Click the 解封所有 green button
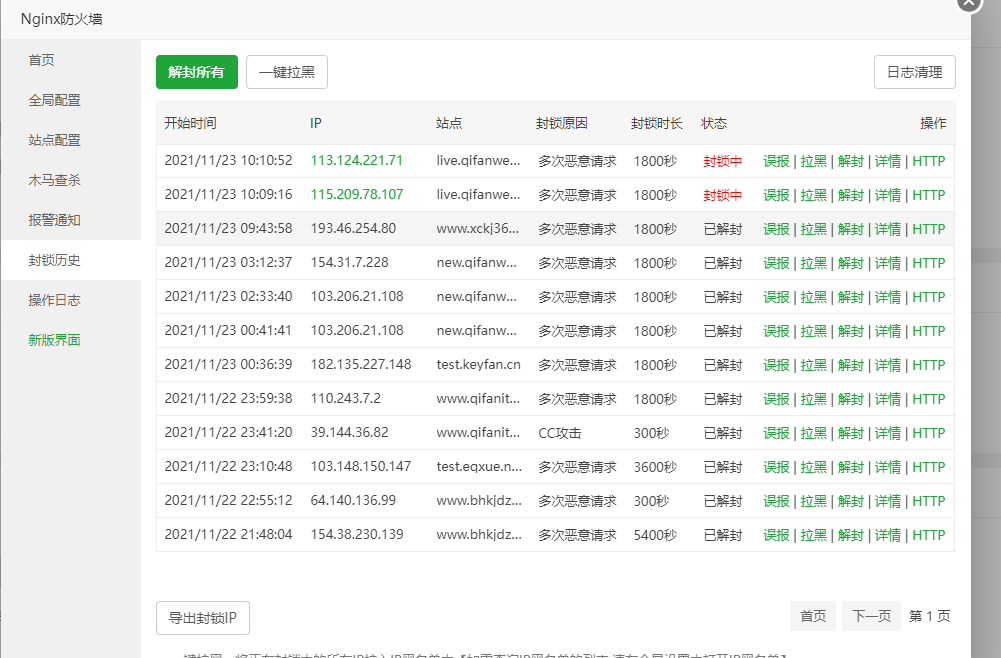The image size is (1001, 658). coord(197,72)
